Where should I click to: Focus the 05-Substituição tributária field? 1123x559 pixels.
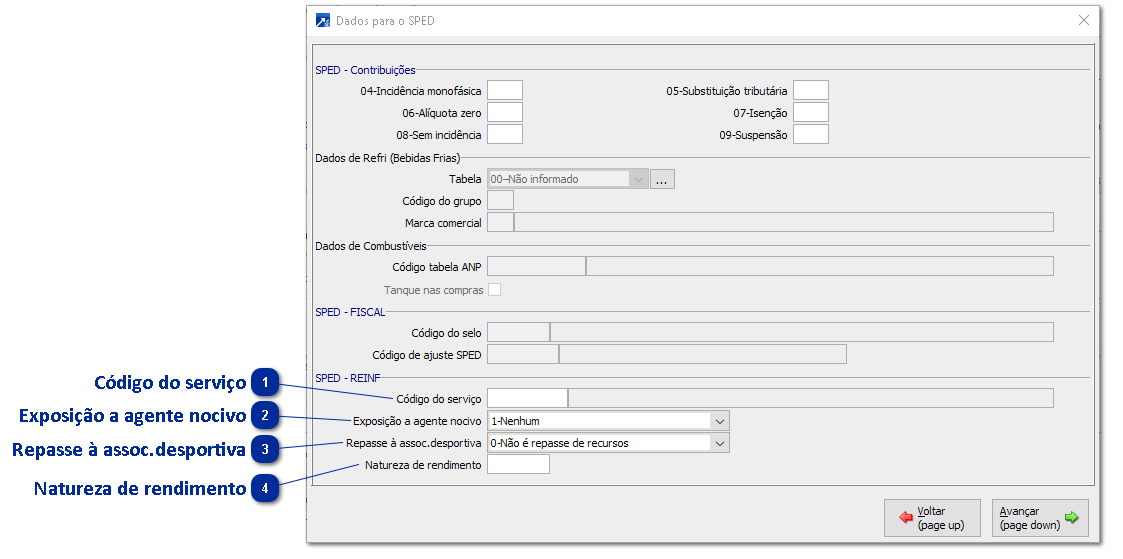(x=810, y=91)
